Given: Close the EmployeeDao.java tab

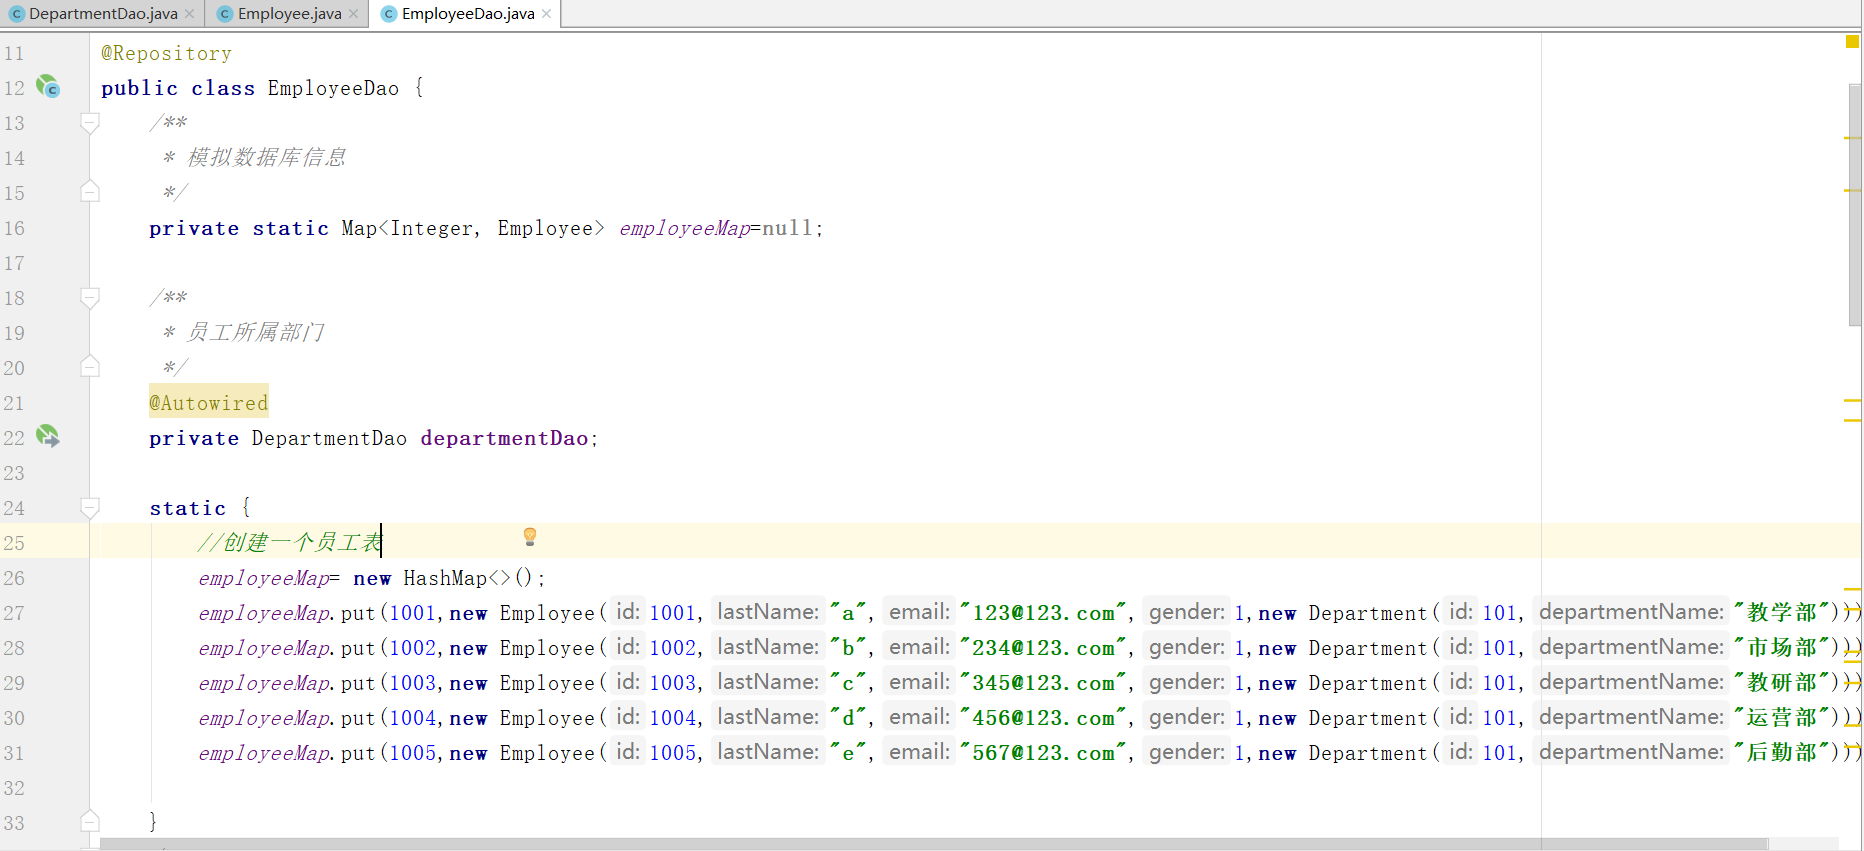Looking at the screenshot, I should click(546, 14).
